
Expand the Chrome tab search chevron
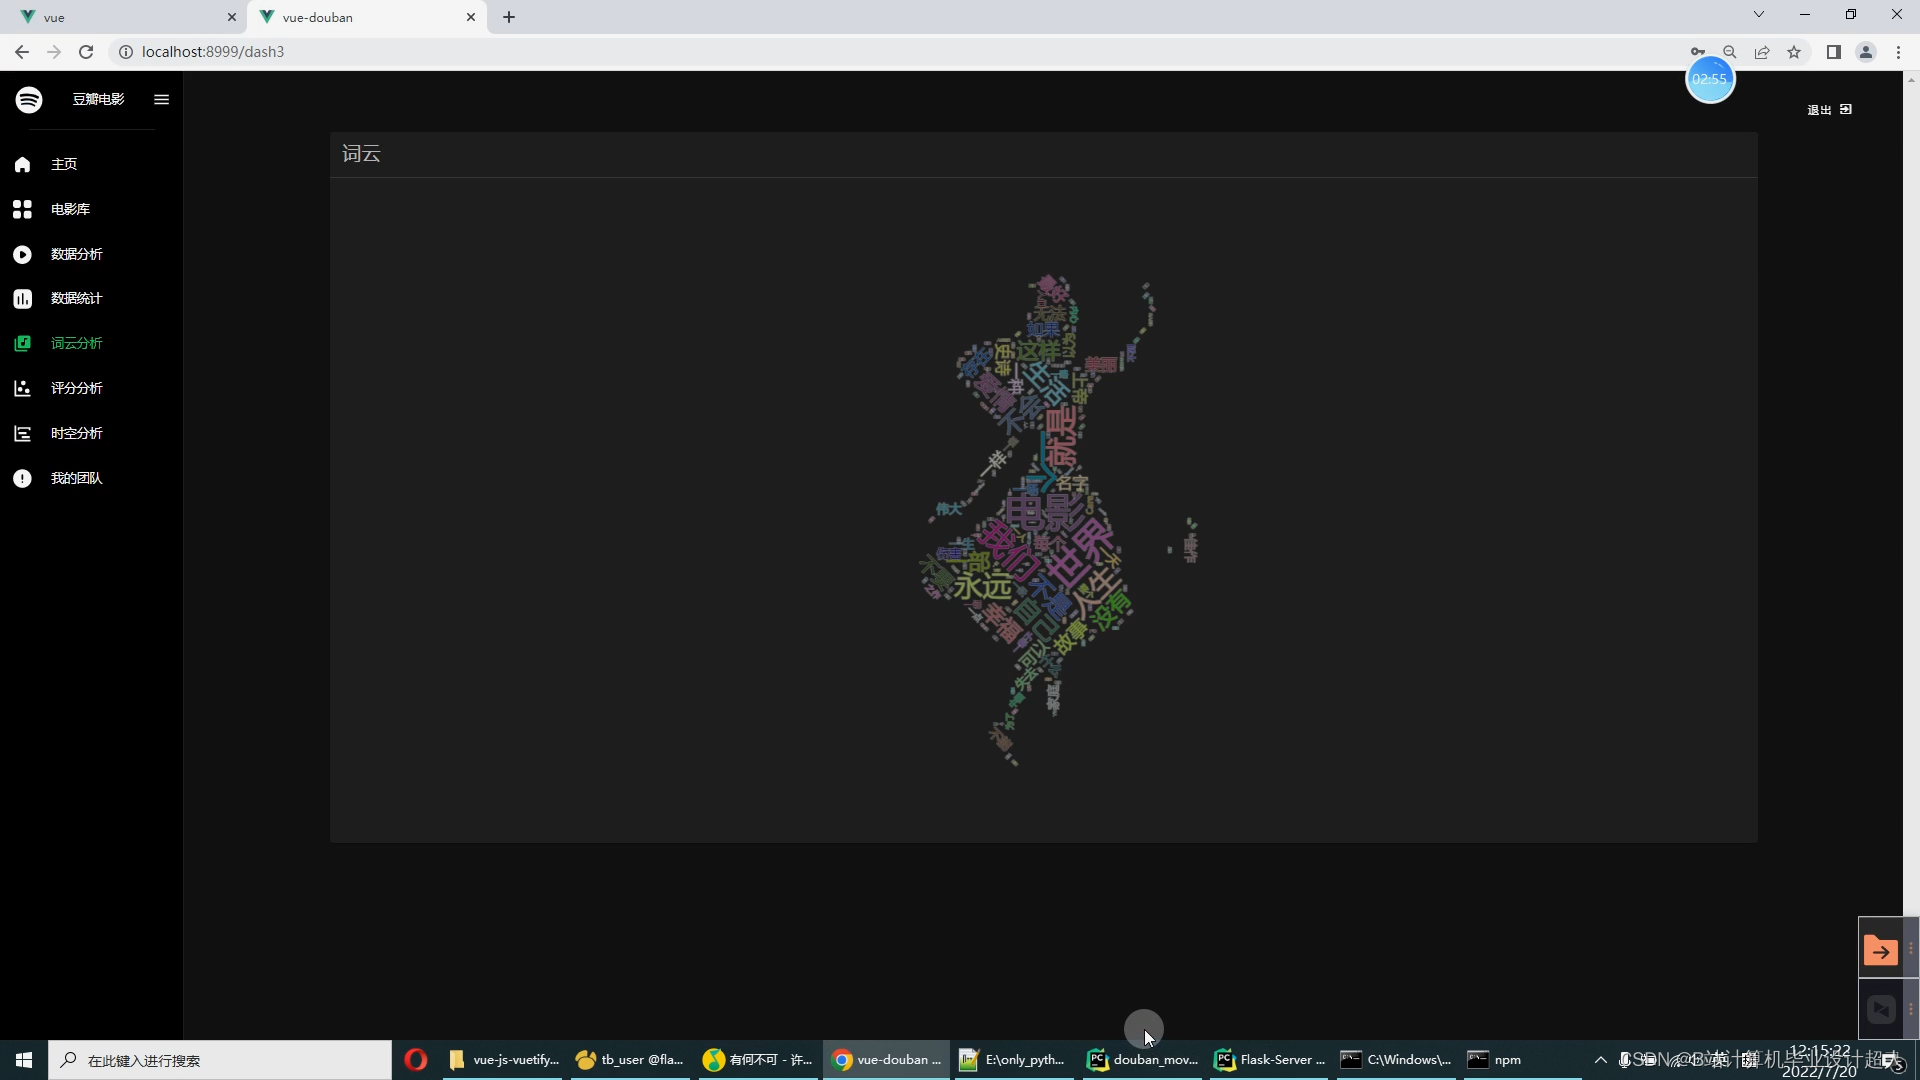click(x=1758, y=15)
